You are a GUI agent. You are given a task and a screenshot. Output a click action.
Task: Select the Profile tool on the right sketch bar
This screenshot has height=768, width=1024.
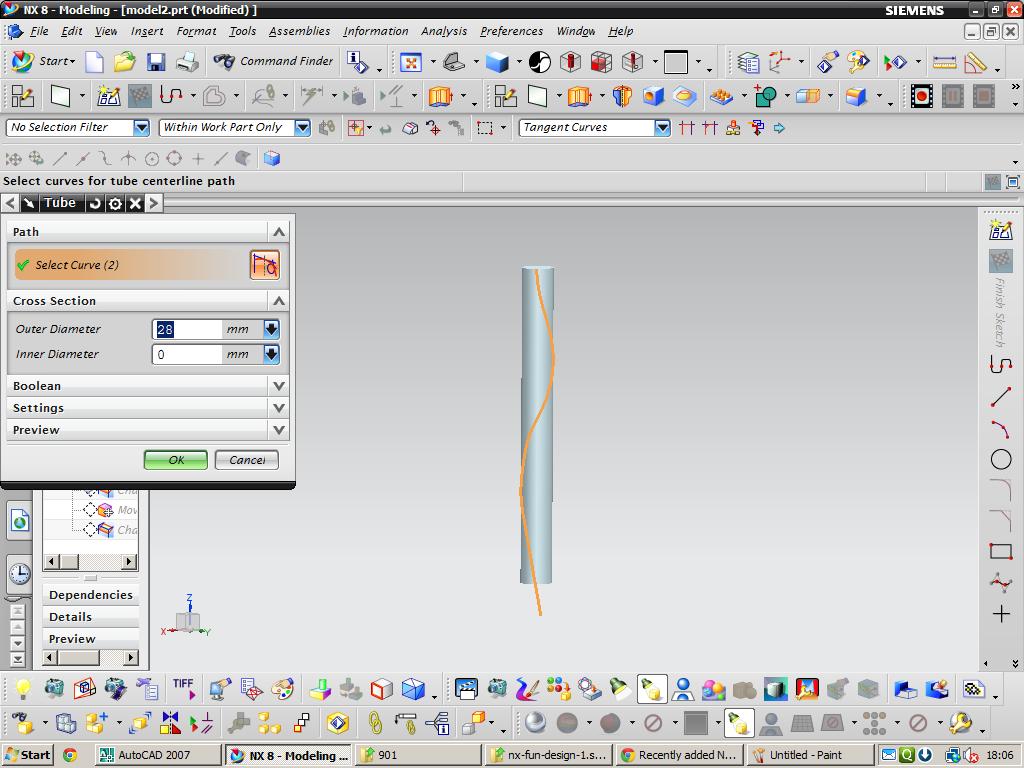pyautogui.click(x=1000, y=364)
